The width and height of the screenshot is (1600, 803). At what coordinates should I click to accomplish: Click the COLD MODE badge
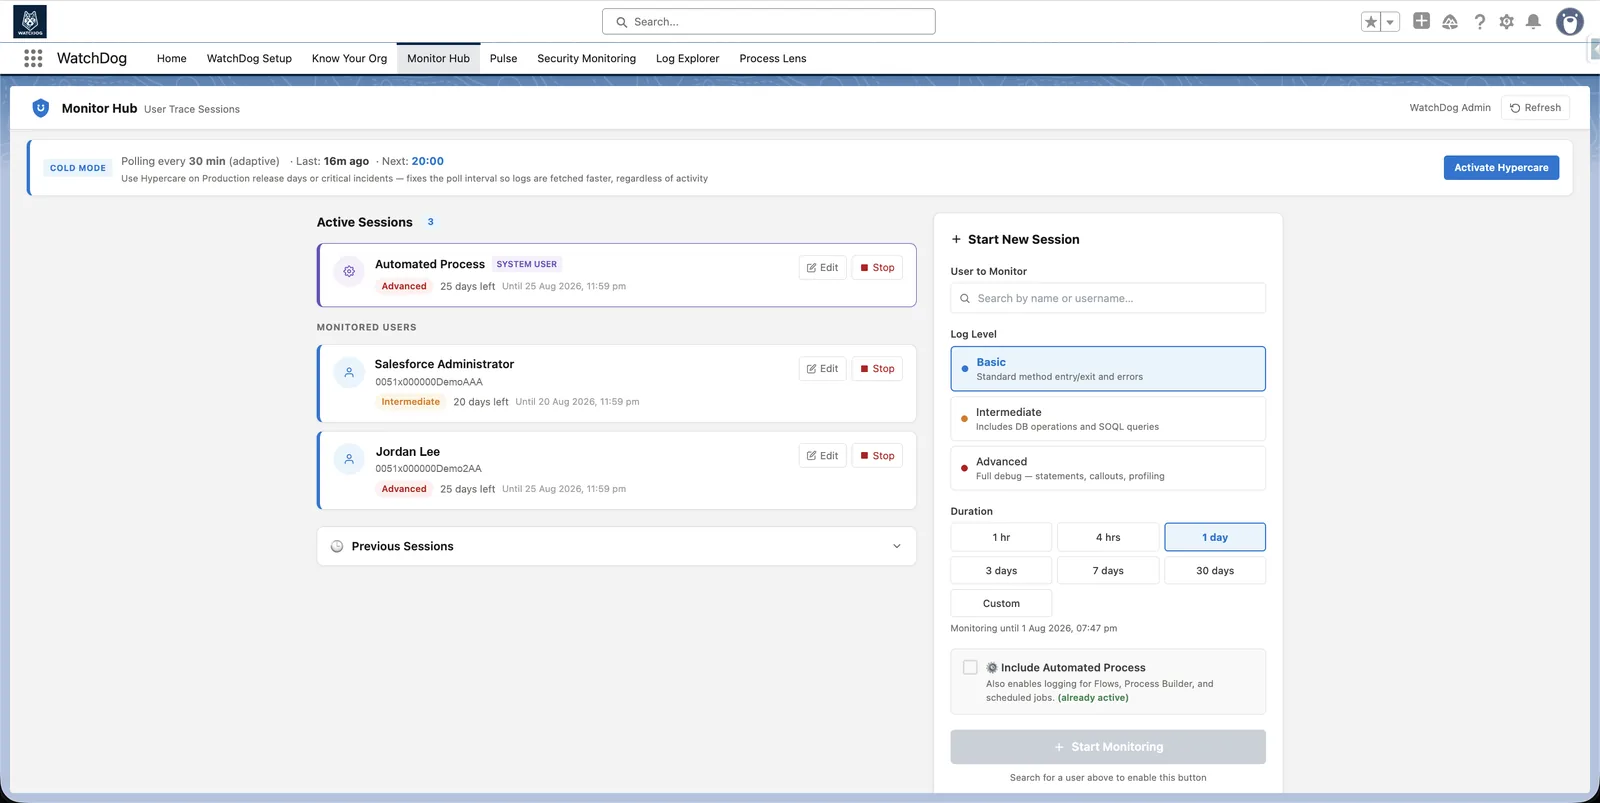pos(78,168)
